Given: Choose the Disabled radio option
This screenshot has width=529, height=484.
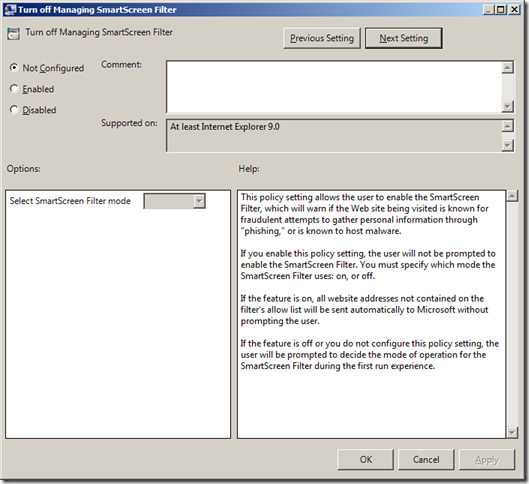Looking at the screenshot, I should (x=14, y=110).
